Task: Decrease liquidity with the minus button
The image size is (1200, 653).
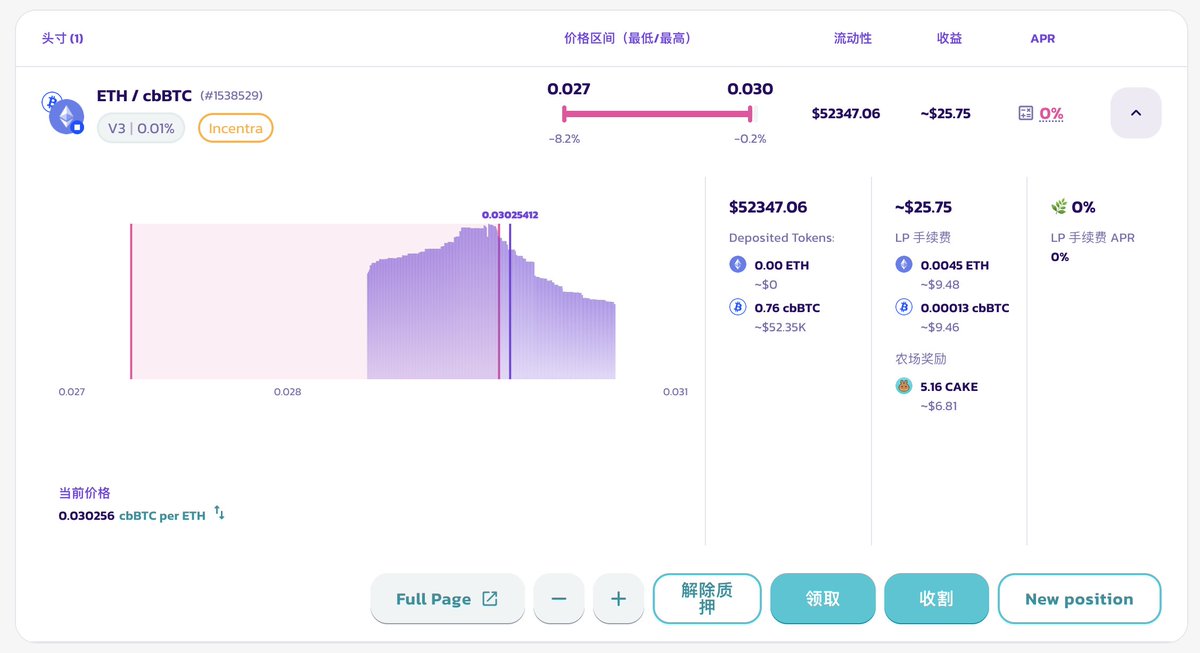Action: point(559,599)
